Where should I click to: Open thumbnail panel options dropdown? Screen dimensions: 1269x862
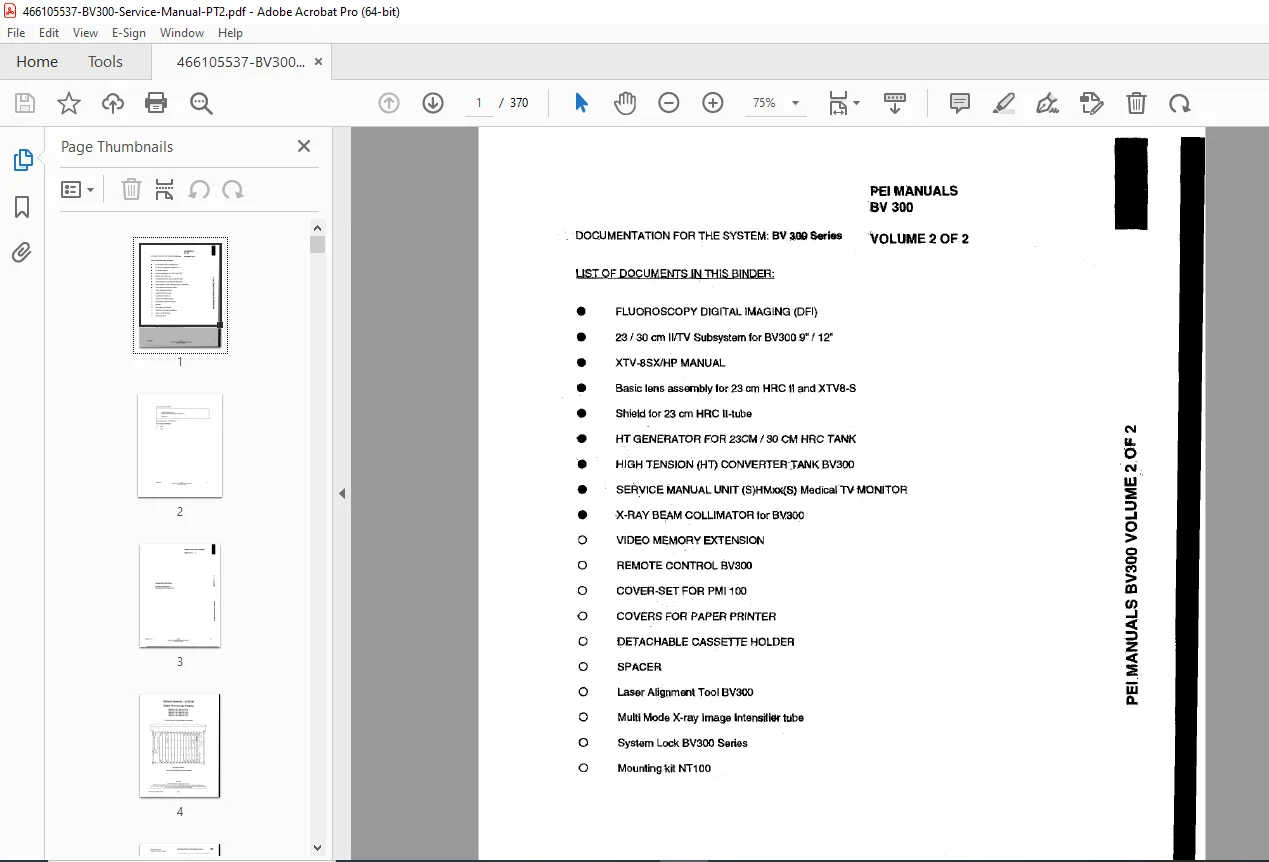77,189
